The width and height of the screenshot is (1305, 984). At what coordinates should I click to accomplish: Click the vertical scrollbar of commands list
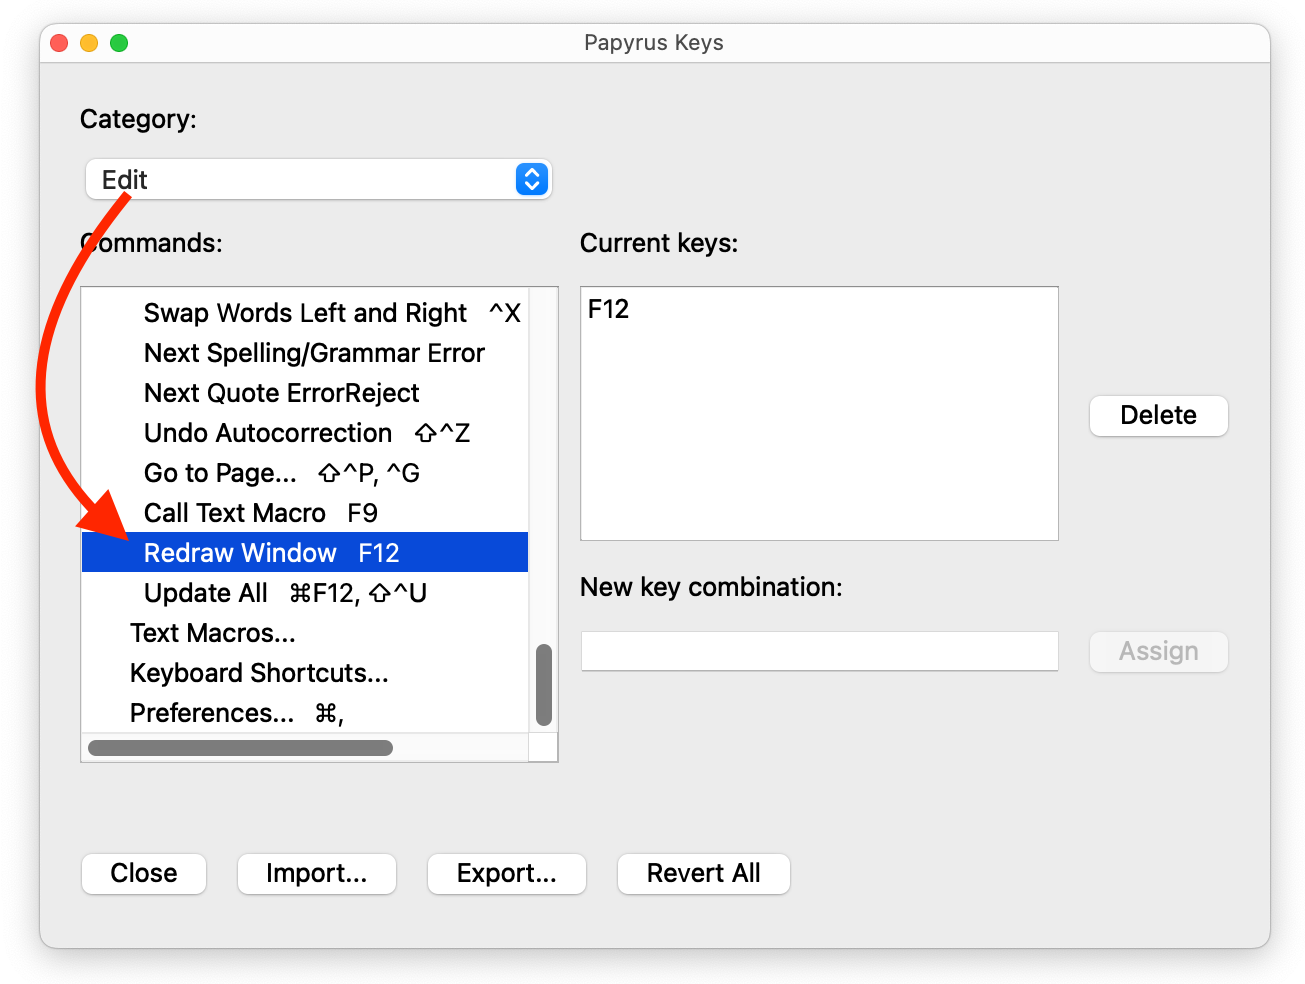[x=544, y=684]
